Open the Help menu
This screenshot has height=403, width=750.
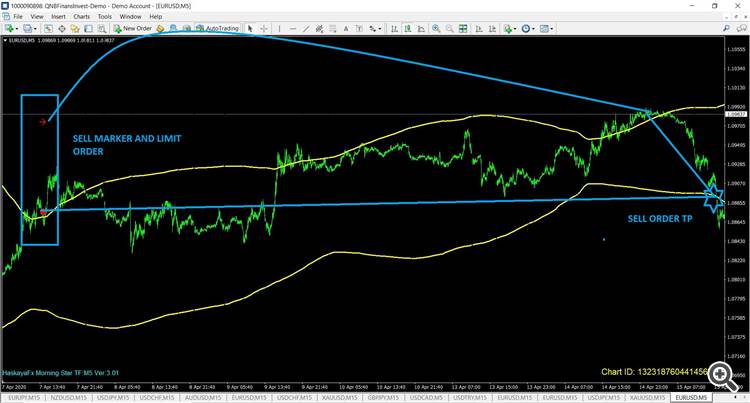tap(155, 16)
